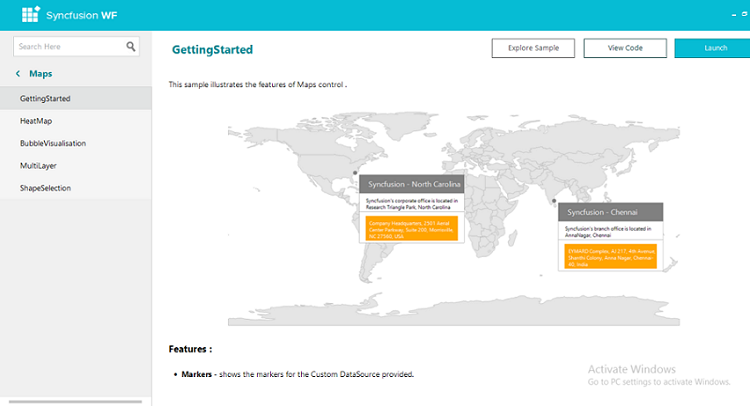The image size is (750, 406).
Task: Click the sidebar horizontal scrollbar
Action: pos(76,402)
